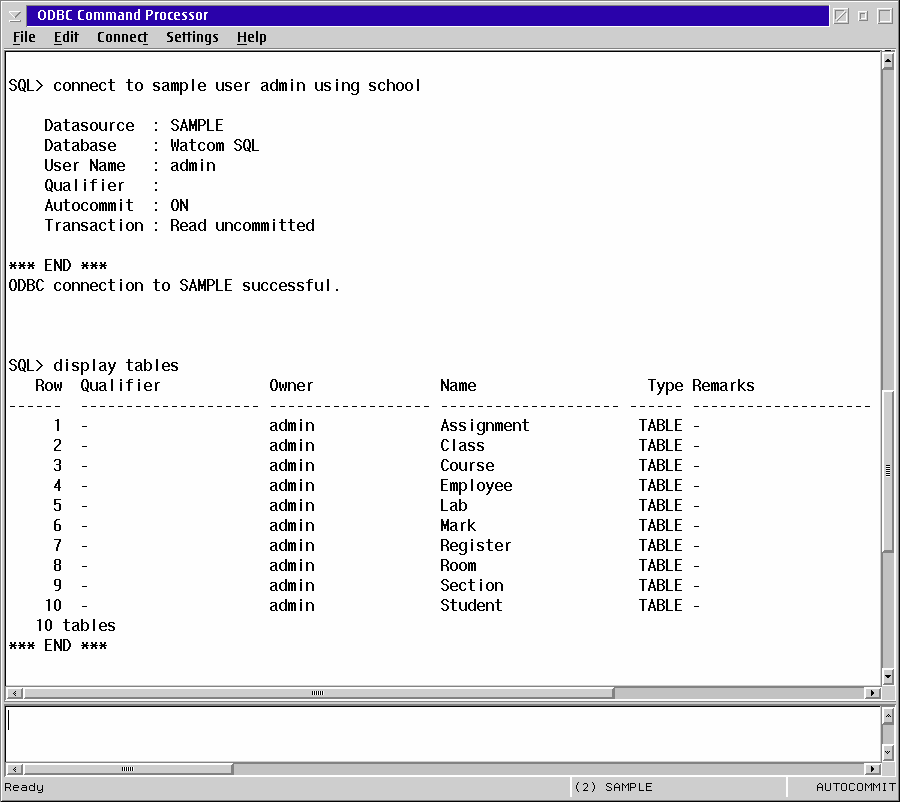Viewport: 900px width, 802px height.
Task: Click the command input scroll down arrow
Action: (x=887, y=752)
